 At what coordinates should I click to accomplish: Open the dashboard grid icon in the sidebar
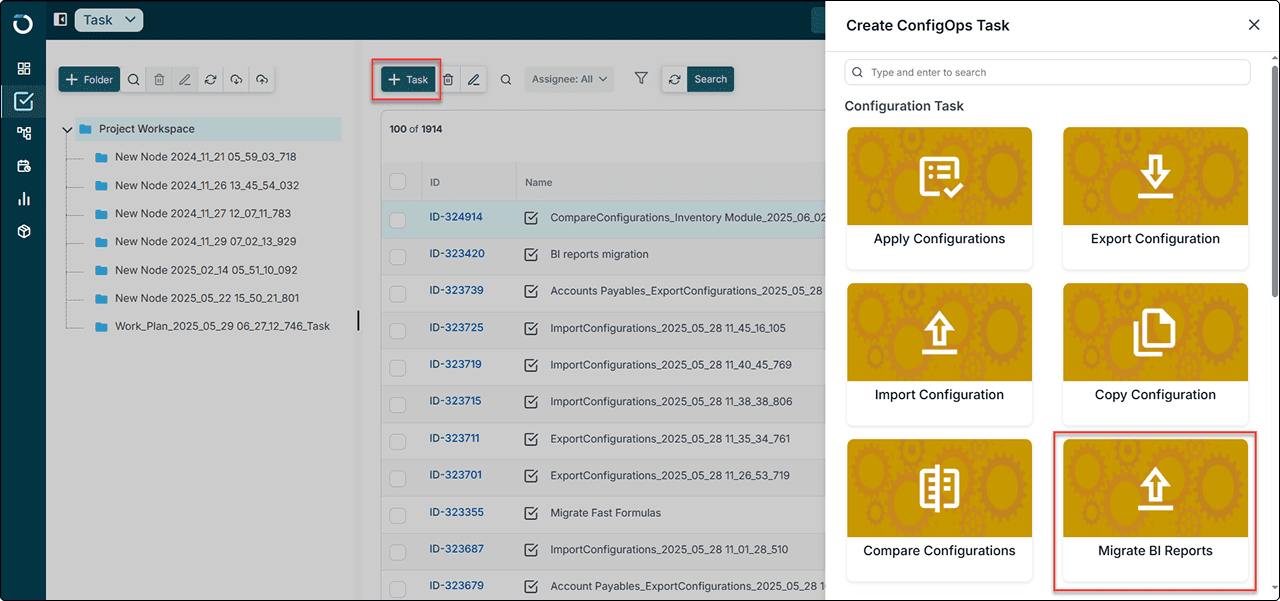click(x=24, y=69)
